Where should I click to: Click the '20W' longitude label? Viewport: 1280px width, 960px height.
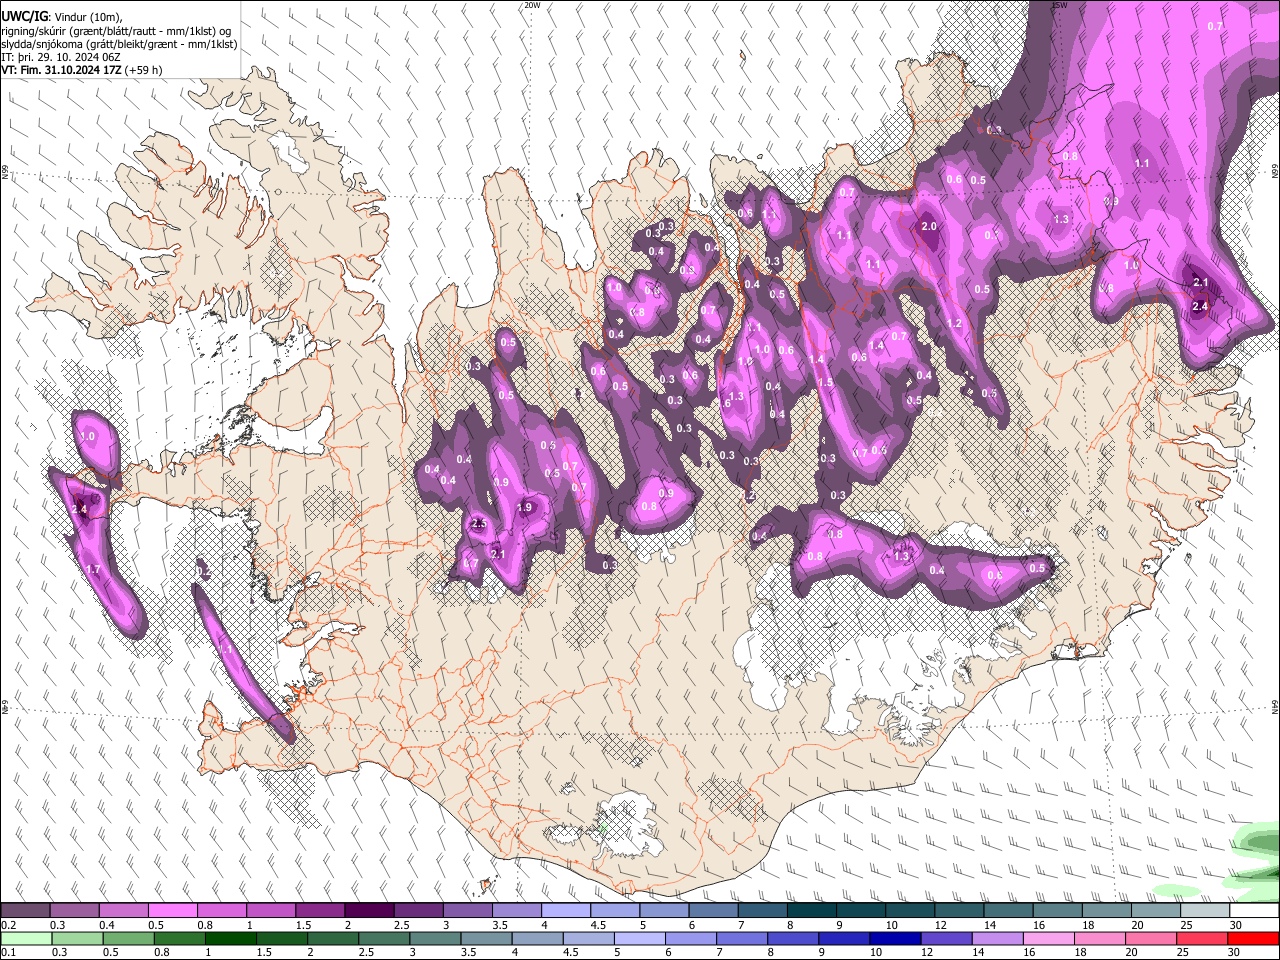pyautogui.click(x=532, y=5)
